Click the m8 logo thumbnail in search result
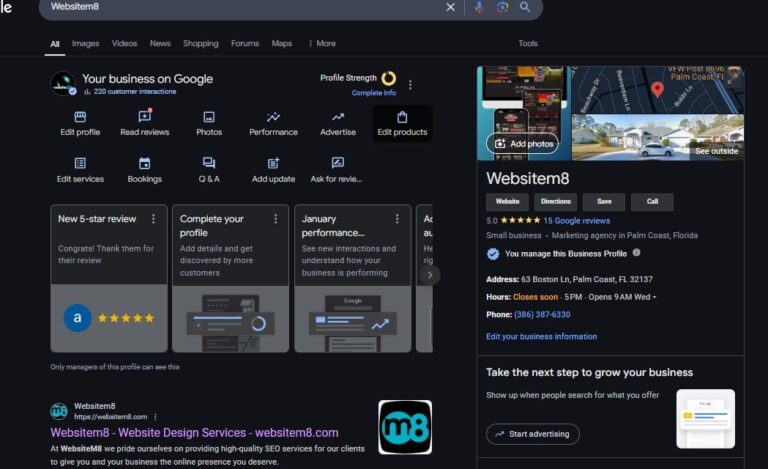 click(x=405, y=427)
